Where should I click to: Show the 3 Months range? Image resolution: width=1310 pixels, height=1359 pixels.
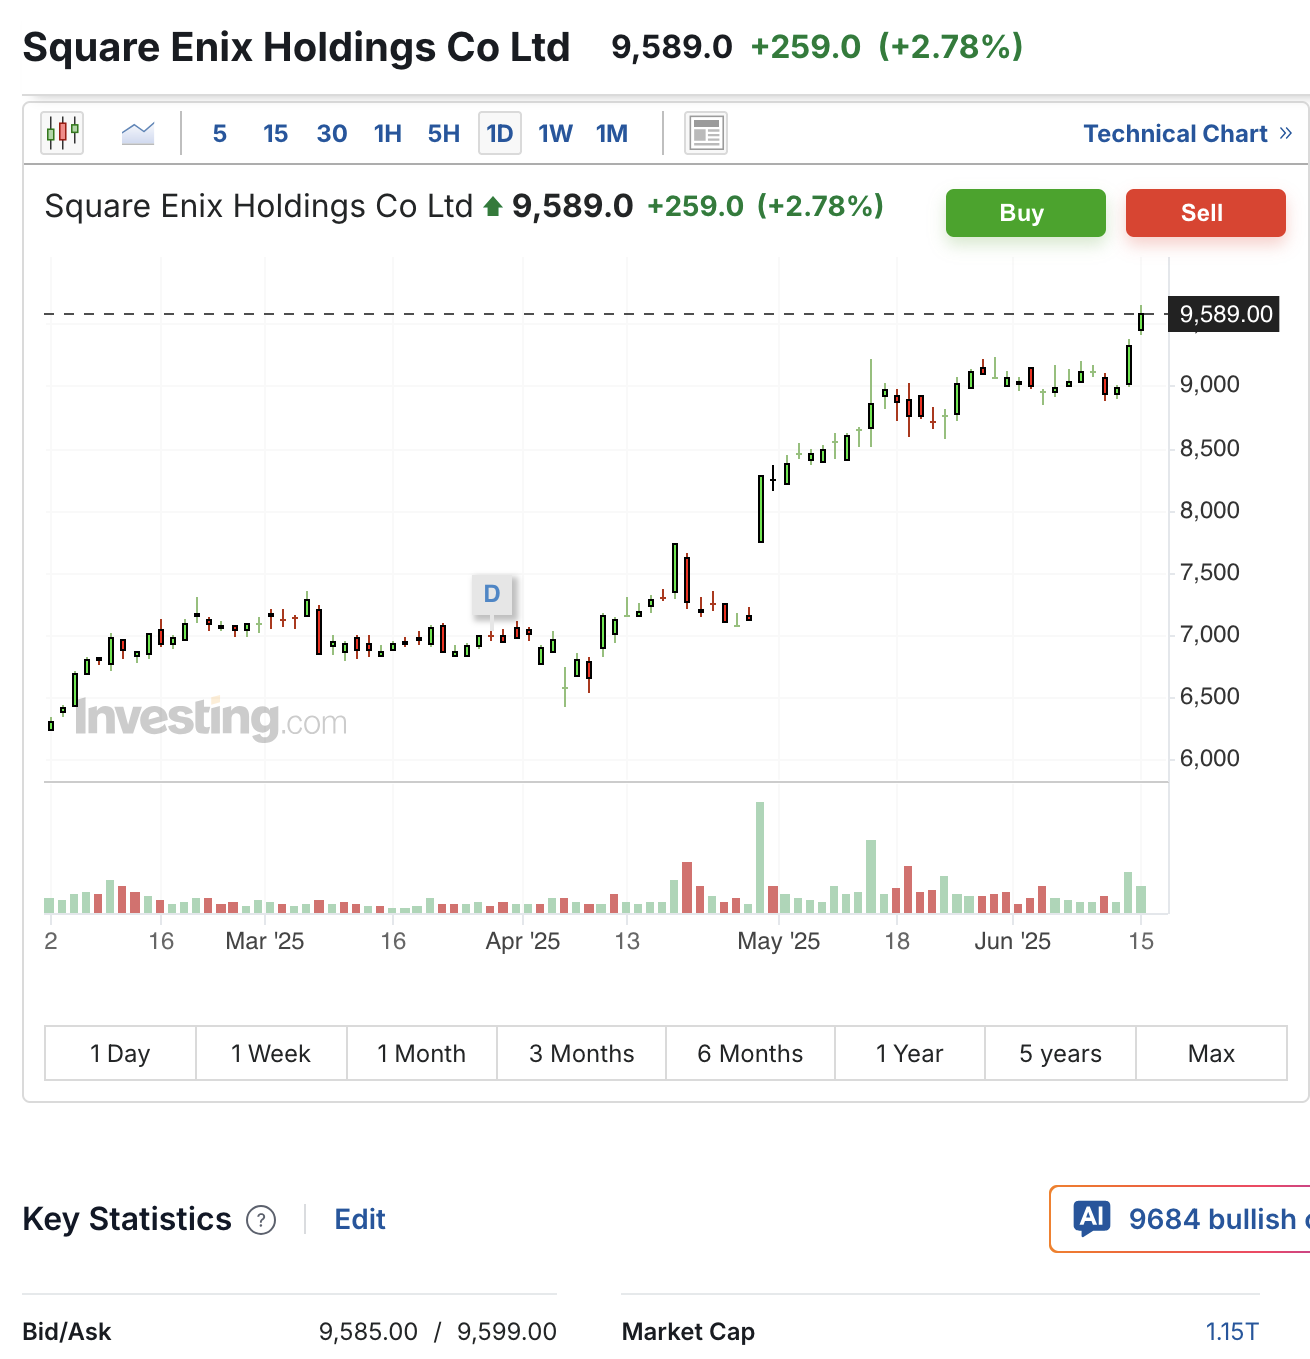coord(582,1053)
